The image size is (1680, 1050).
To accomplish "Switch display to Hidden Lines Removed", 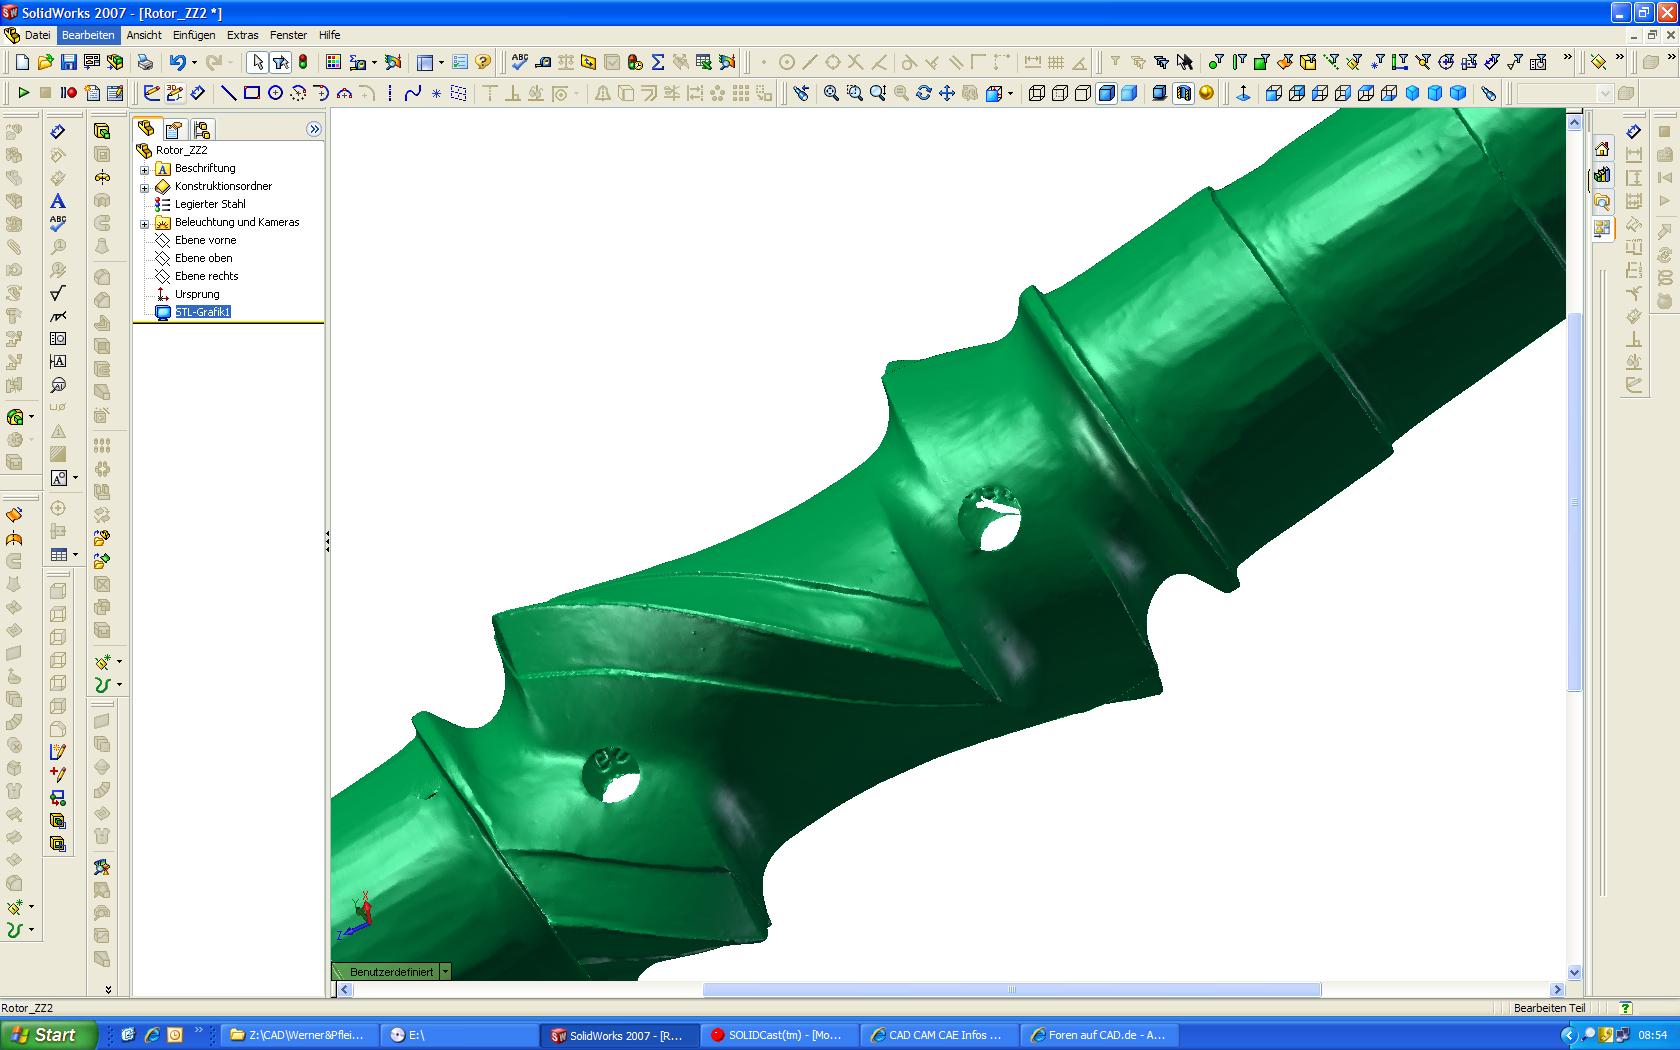I will 1083,93.
